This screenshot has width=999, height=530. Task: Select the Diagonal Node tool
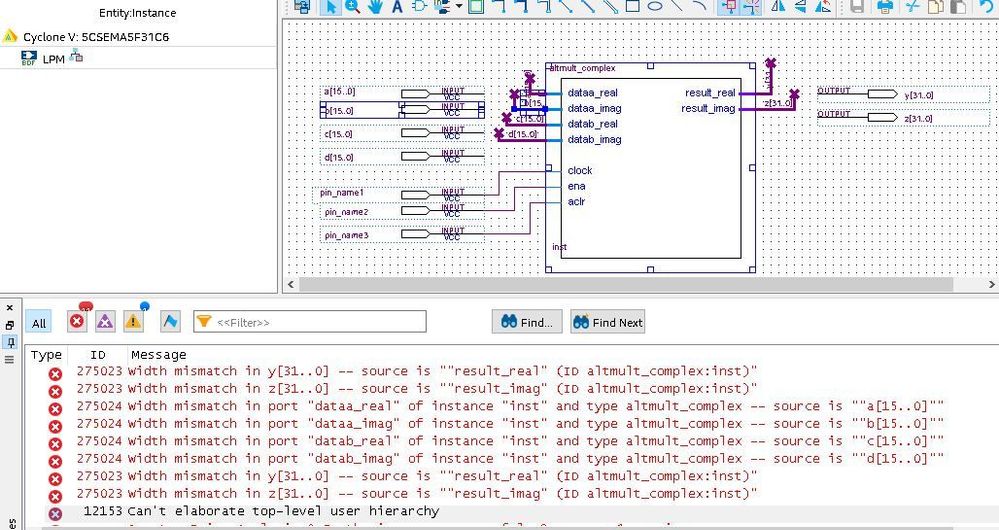566,6
